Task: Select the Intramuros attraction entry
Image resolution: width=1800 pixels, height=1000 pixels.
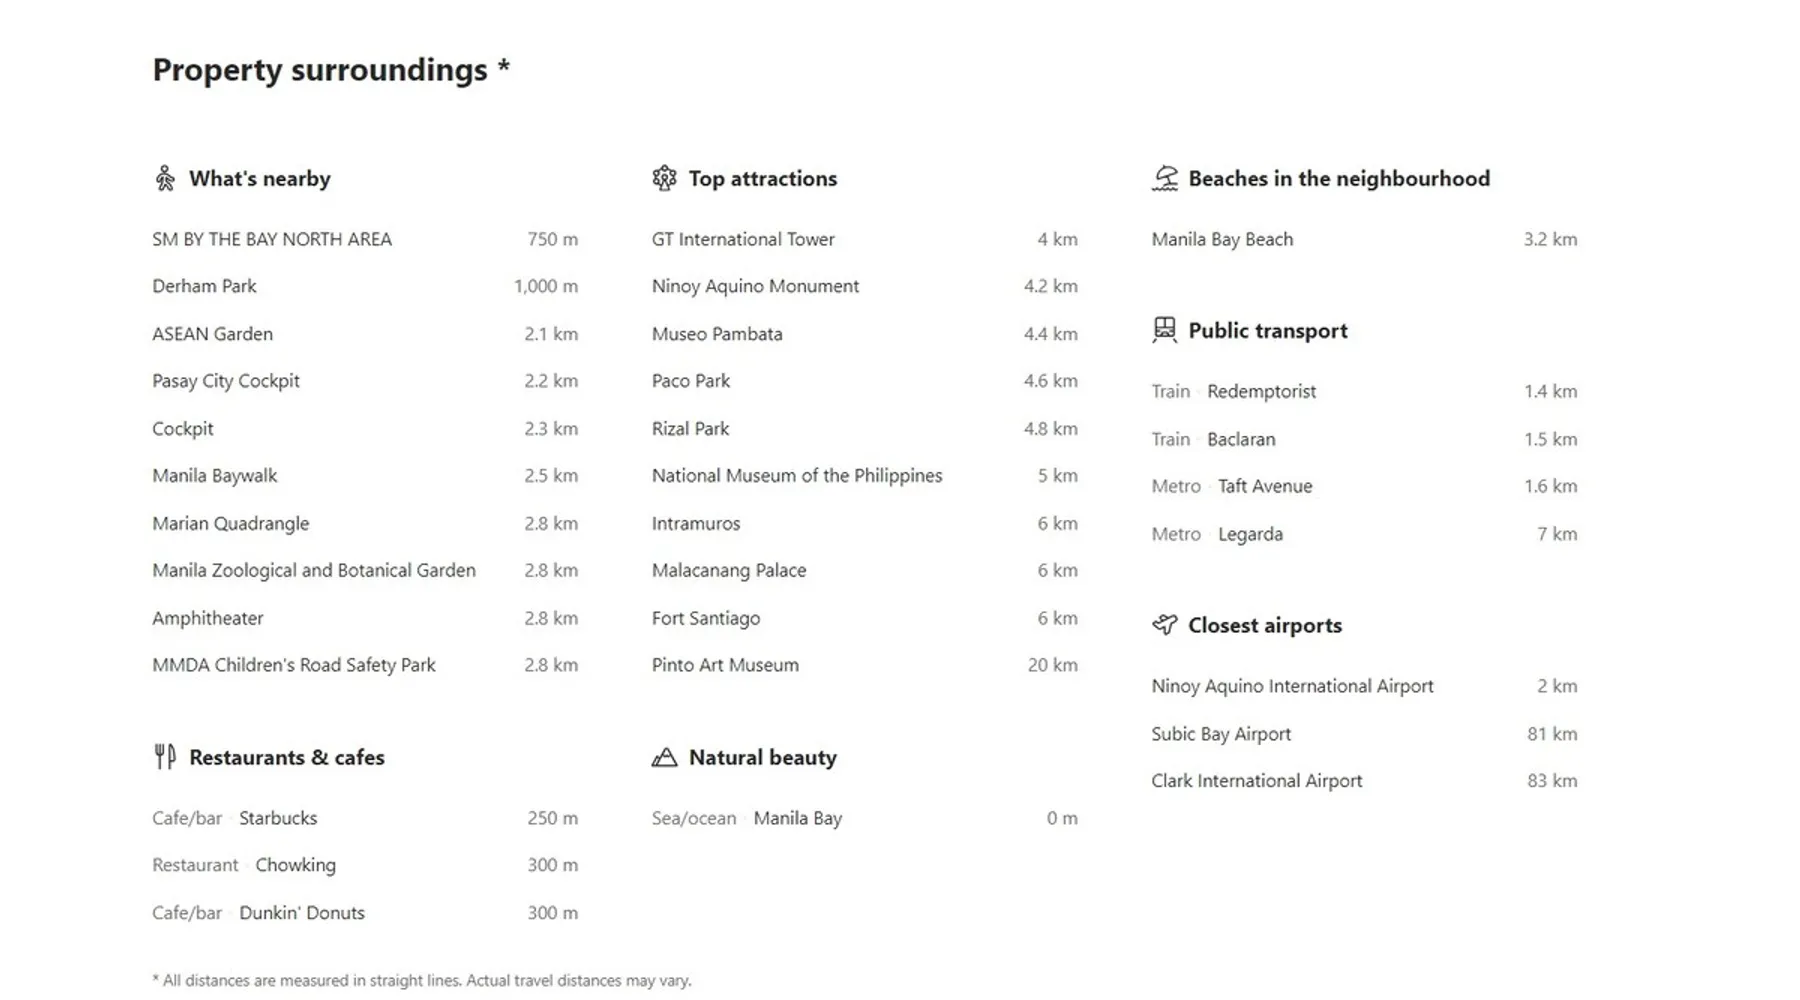Action: pos(696,523)
